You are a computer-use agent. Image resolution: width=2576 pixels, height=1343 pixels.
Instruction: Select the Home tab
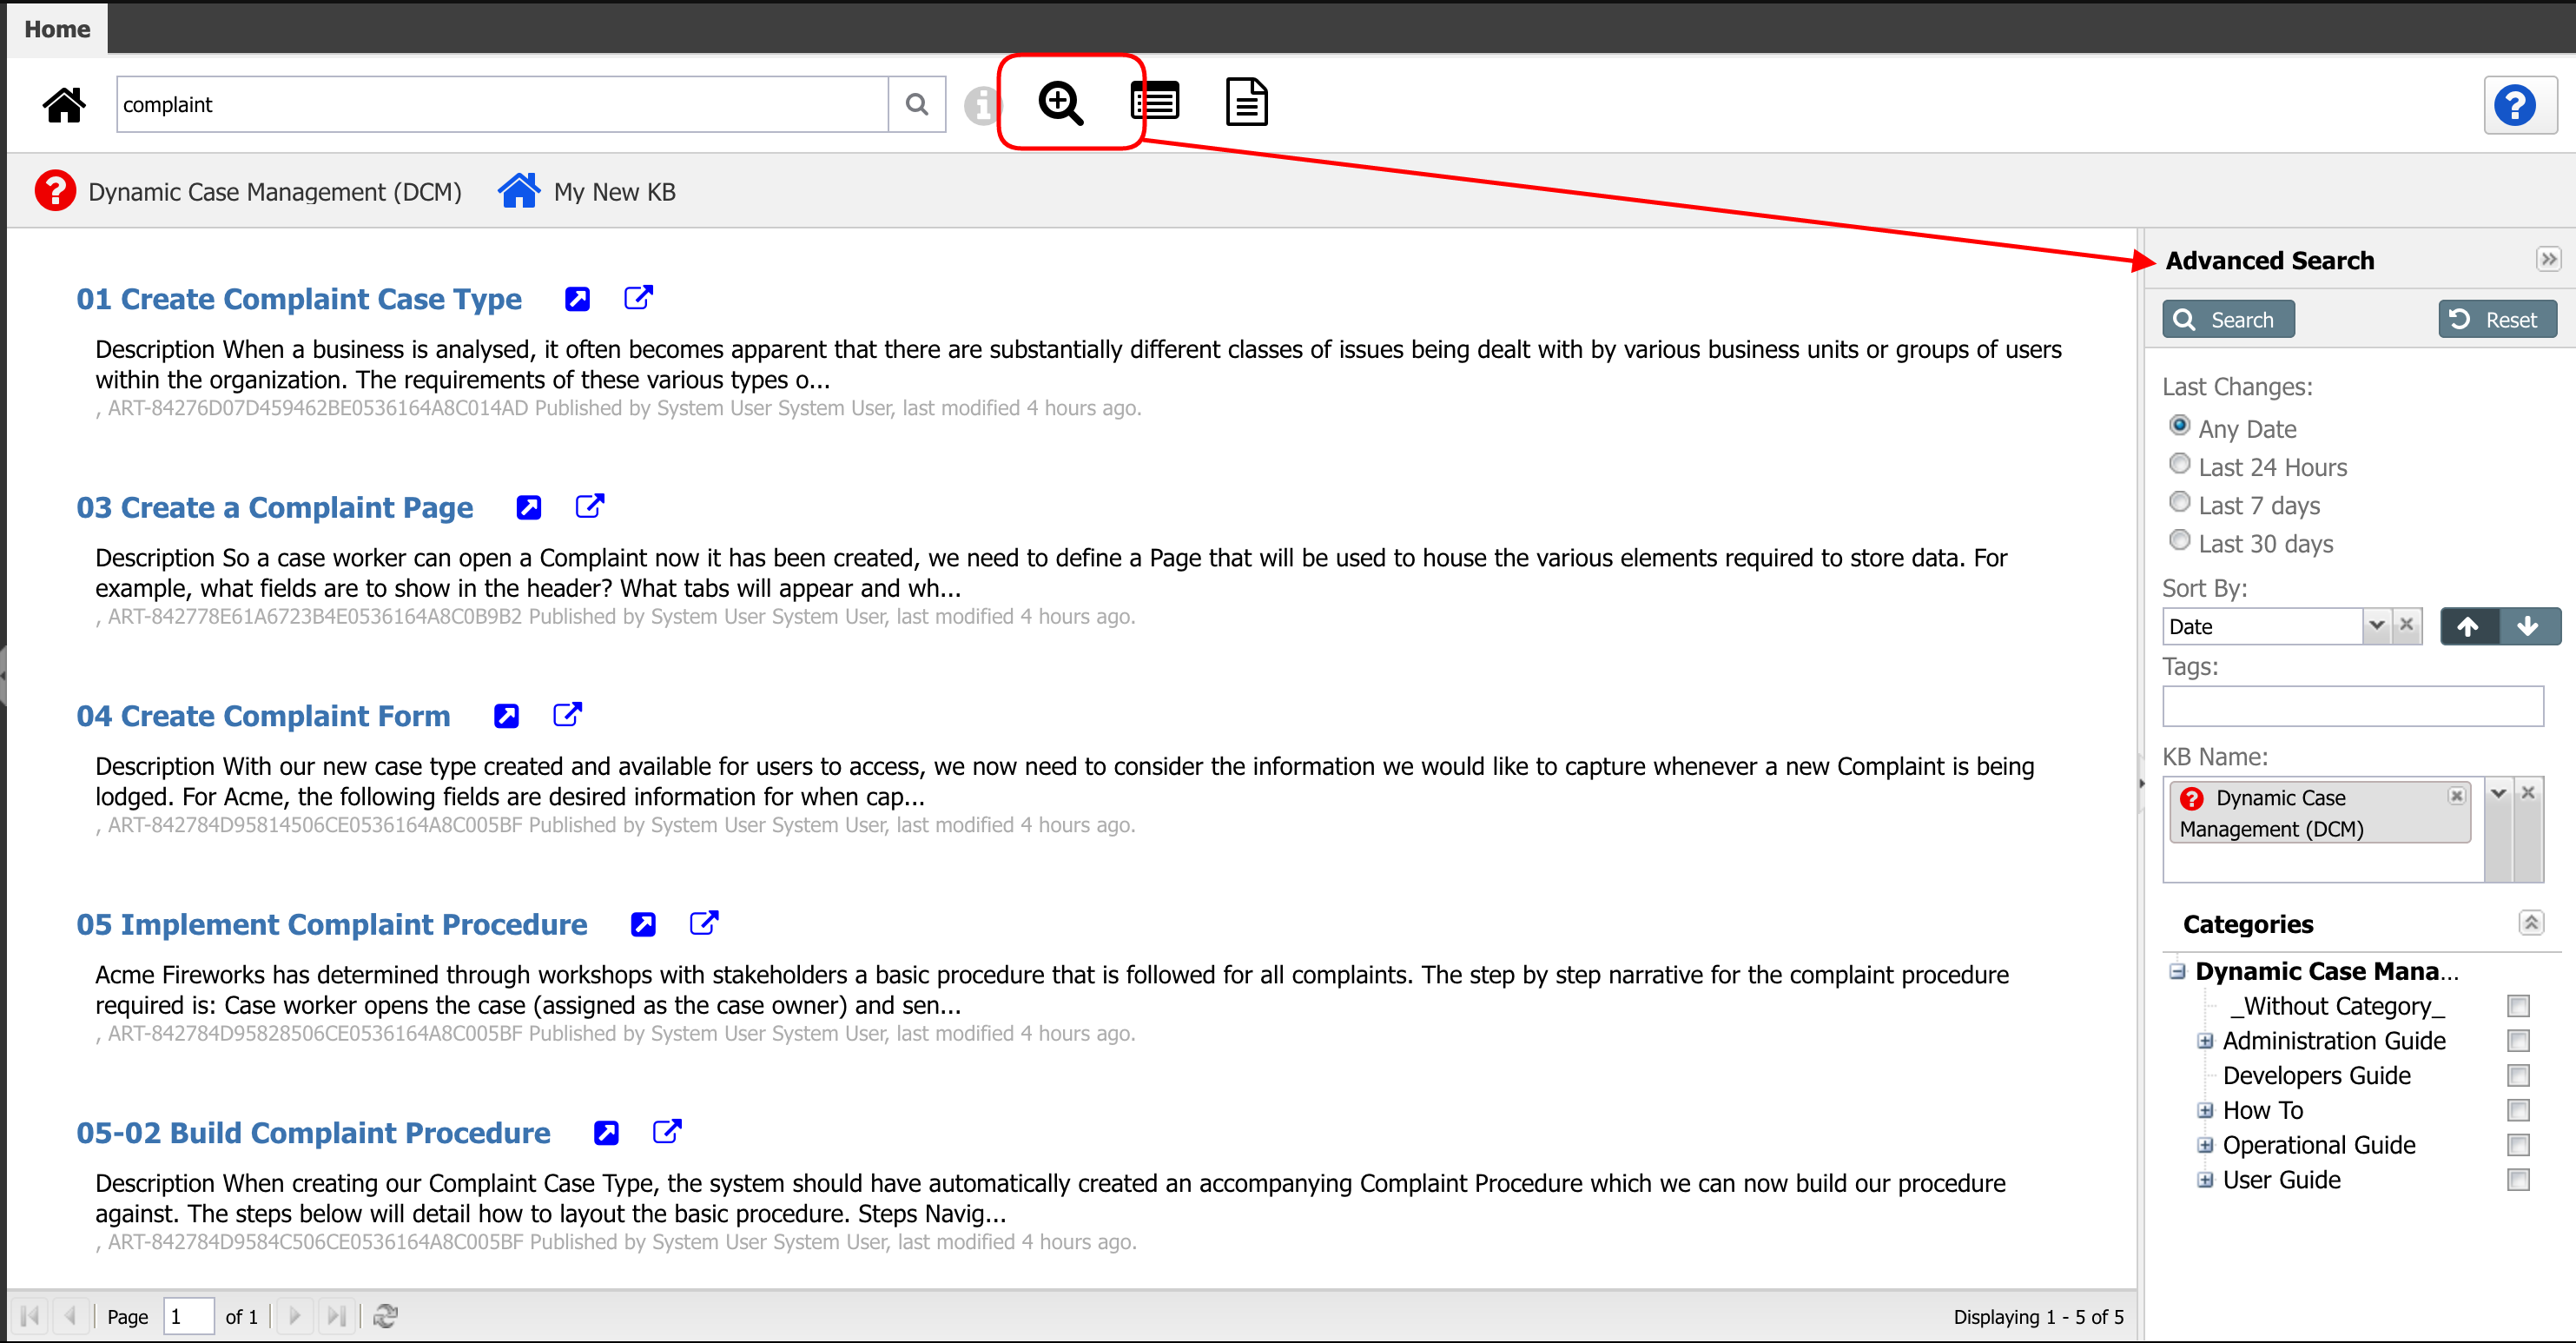(57, 29)
